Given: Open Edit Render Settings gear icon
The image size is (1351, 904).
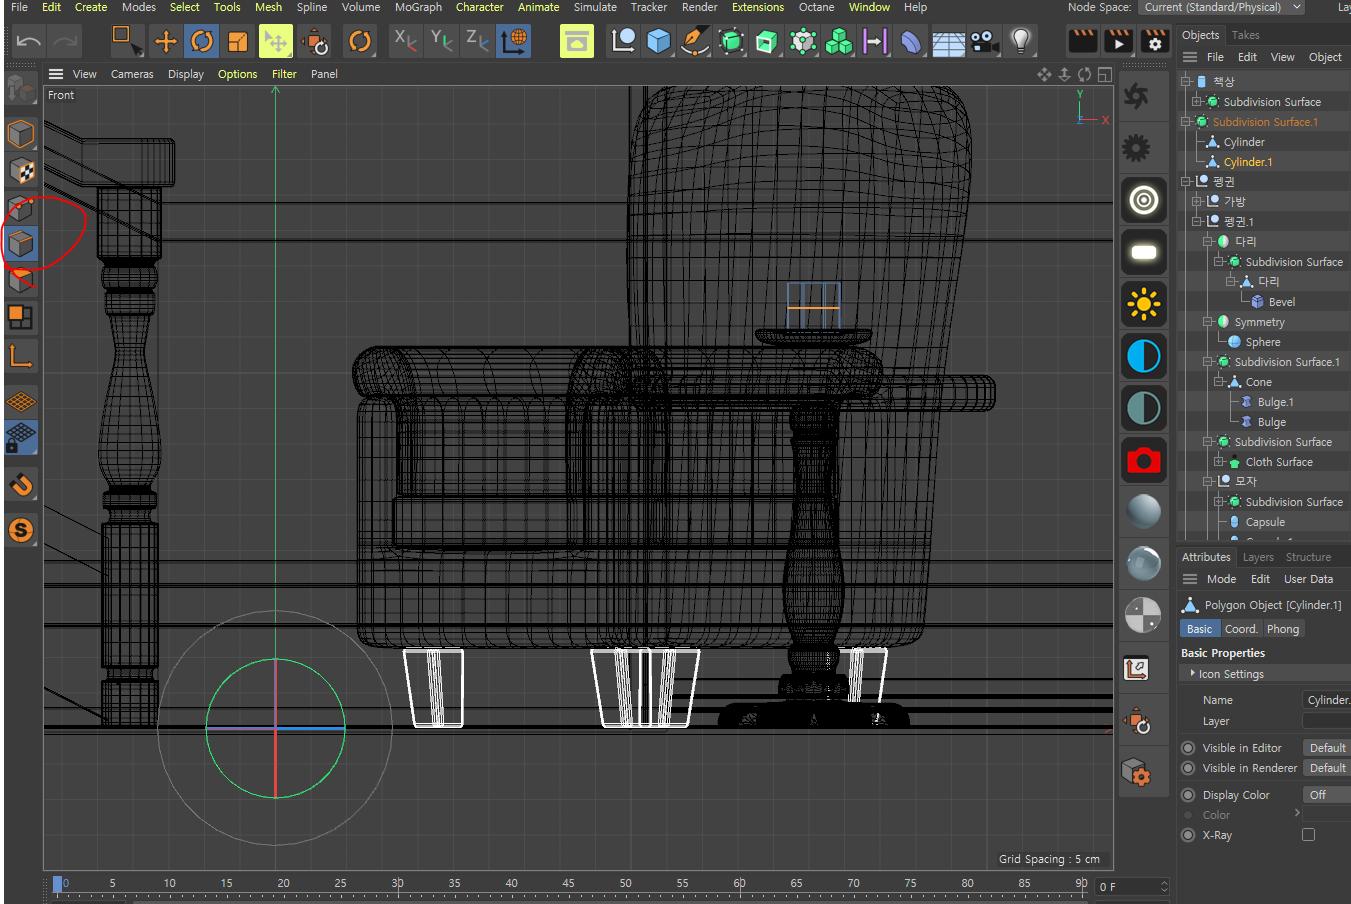Looking at the screenshot, I should click(1155, 41).
